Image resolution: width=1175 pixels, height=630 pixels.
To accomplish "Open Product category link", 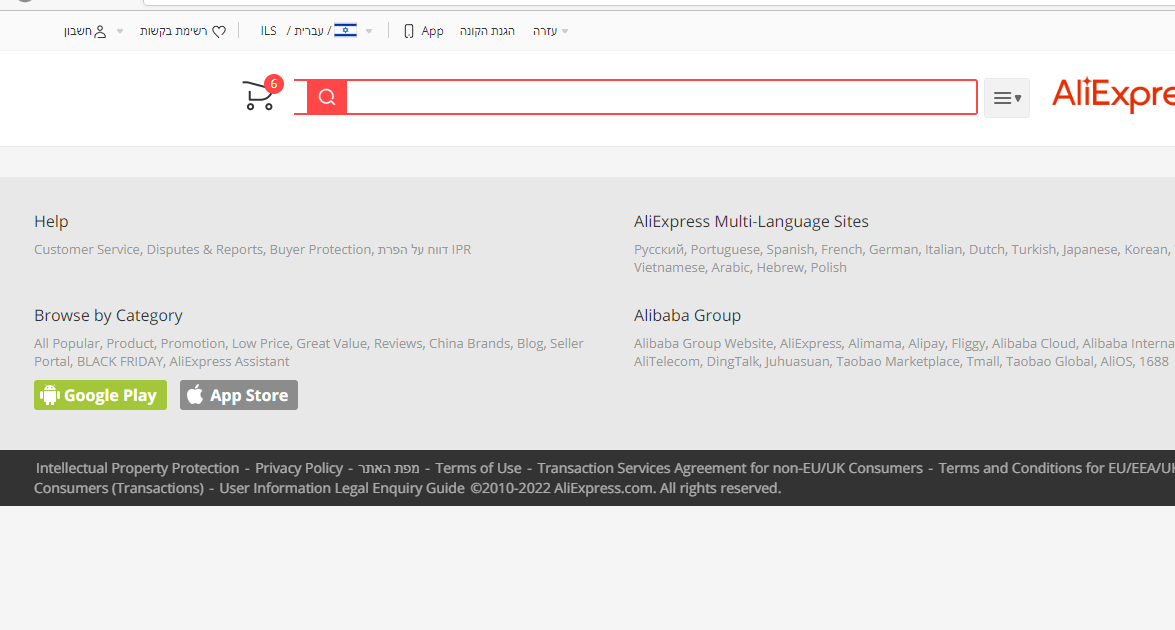I will tap(130, 343).
